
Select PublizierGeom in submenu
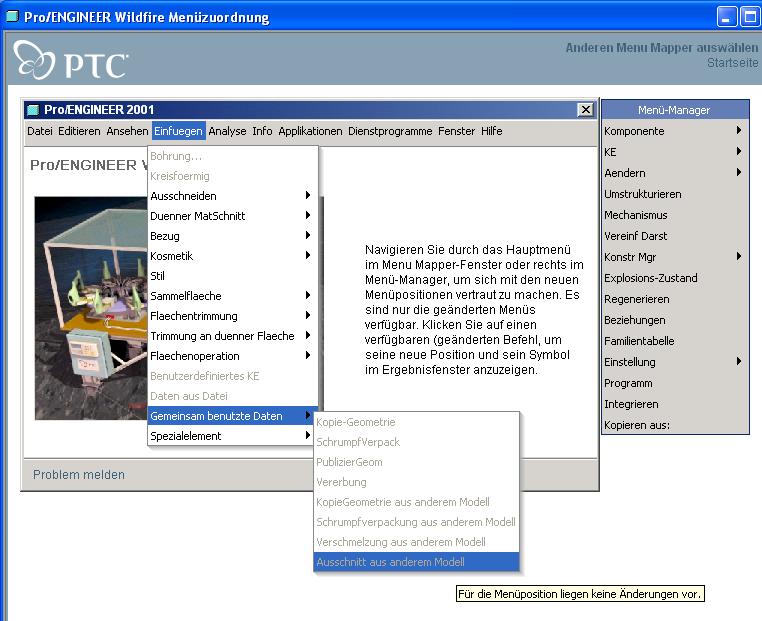[416, 462]
